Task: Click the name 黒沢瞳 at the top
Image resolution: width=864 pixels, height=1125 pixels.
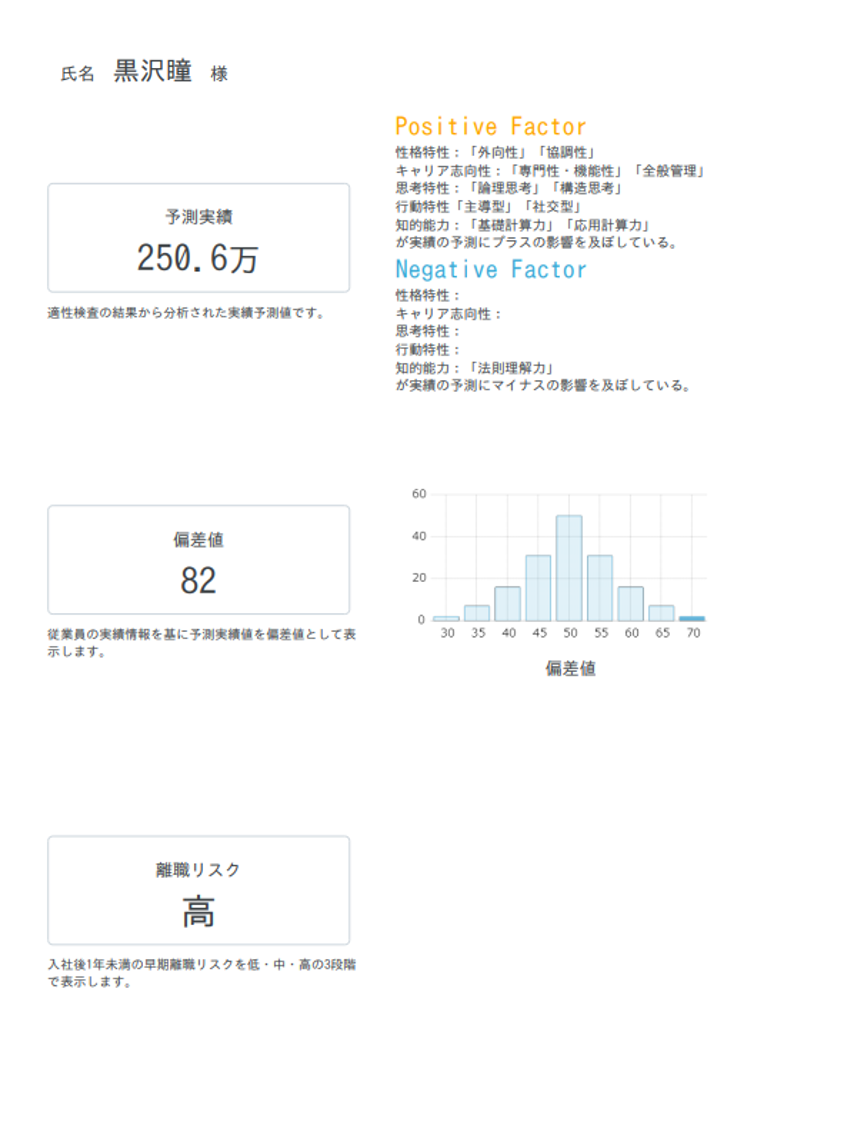Action: [152, 73]
